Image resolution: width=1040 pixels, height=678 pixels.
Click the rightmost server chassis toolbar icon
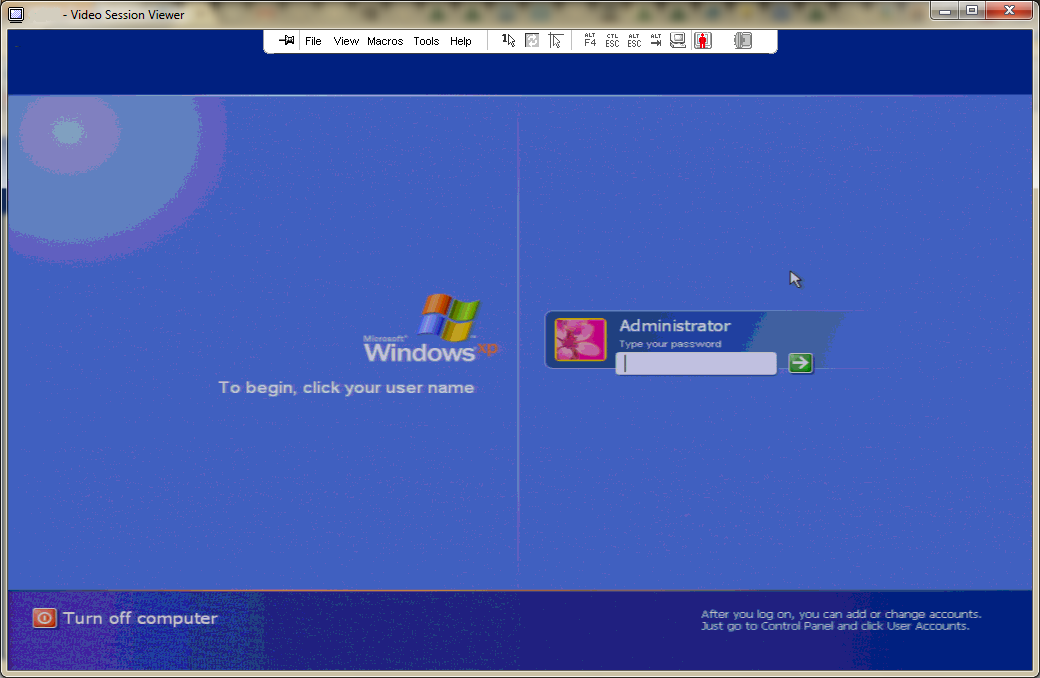pyautogui.click(x=743, y=40)
